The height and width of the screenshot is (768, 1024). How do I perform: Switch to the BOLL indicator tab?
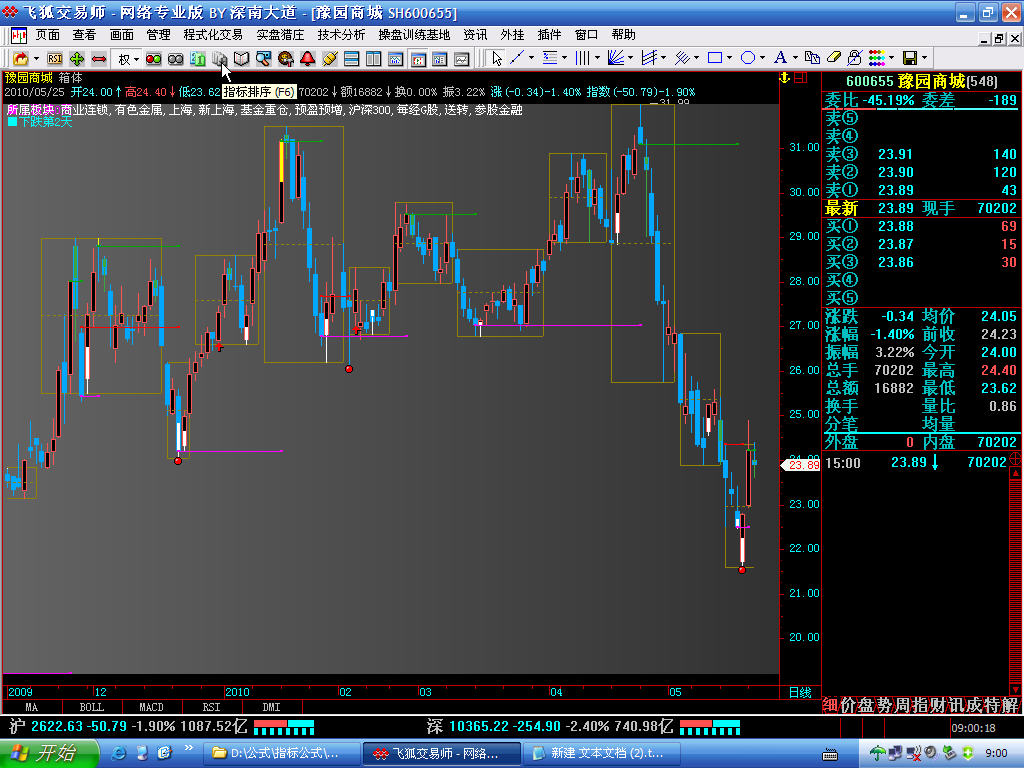point(91,707)
